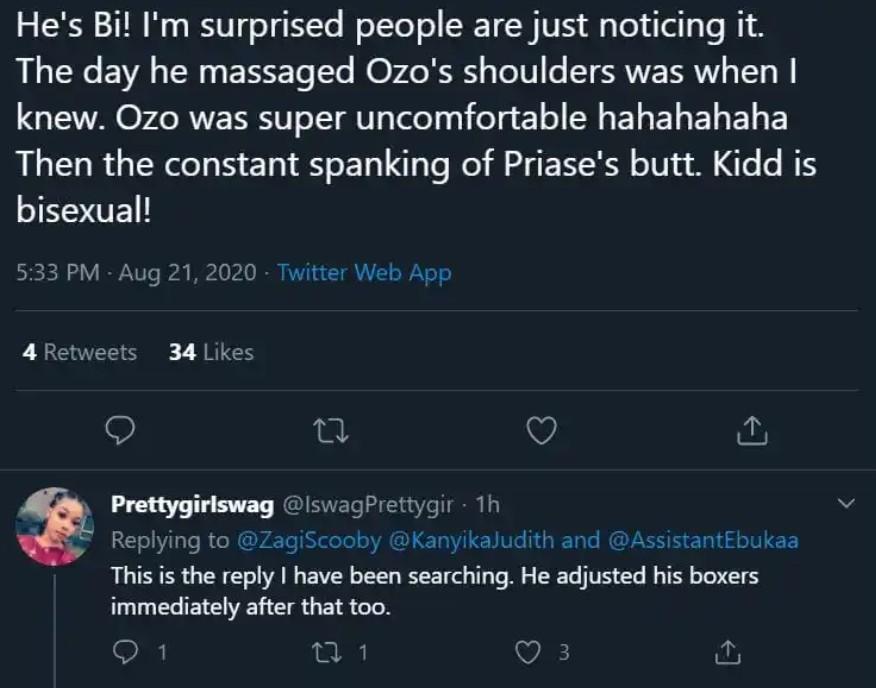Reply to the main tweet
This screenshot has height=688, width=876.
120,430
